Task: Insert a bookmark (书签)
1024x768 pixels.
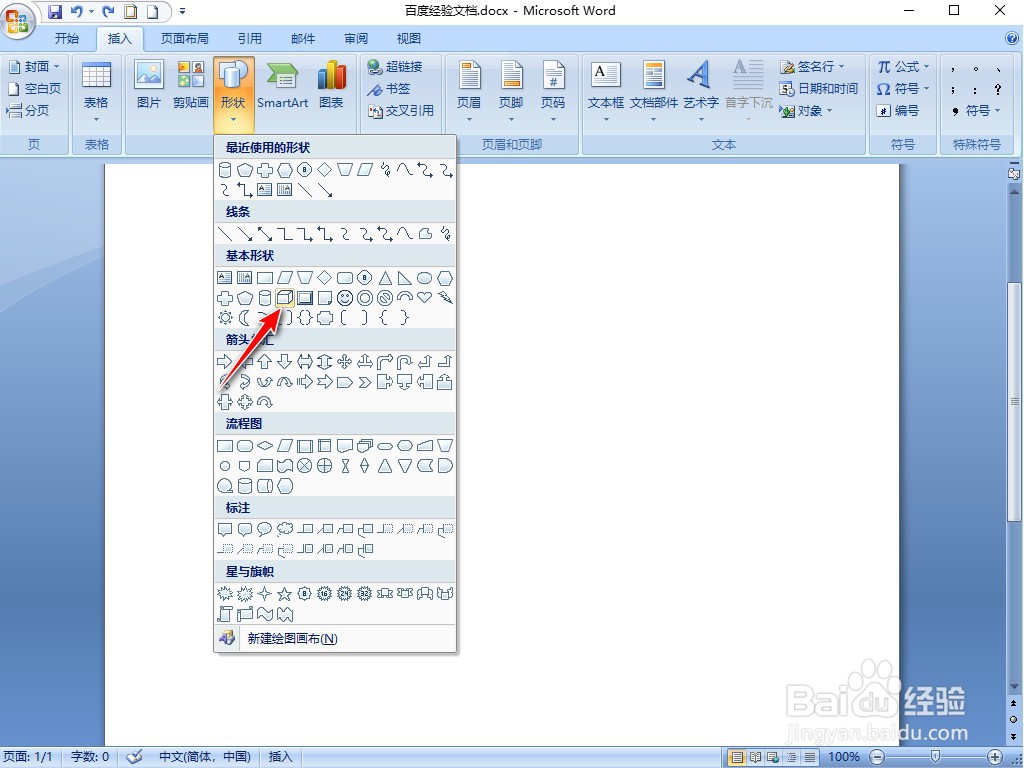Action: click(x=389, y=89)
